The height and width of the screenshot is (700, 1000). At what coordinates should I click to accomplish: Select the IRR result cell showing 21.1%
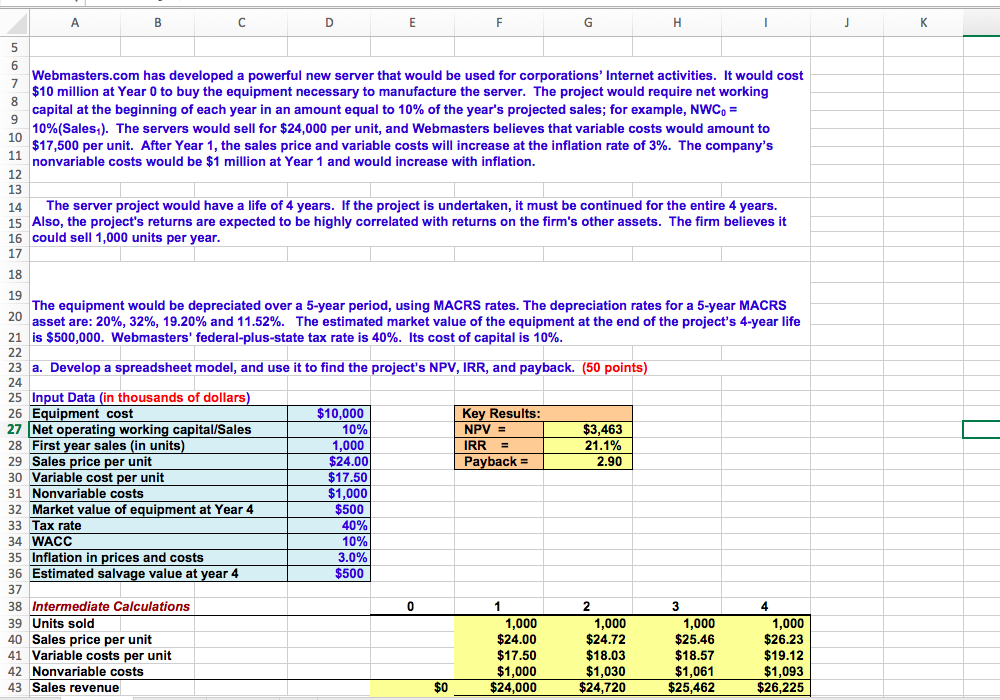point(587,445)
